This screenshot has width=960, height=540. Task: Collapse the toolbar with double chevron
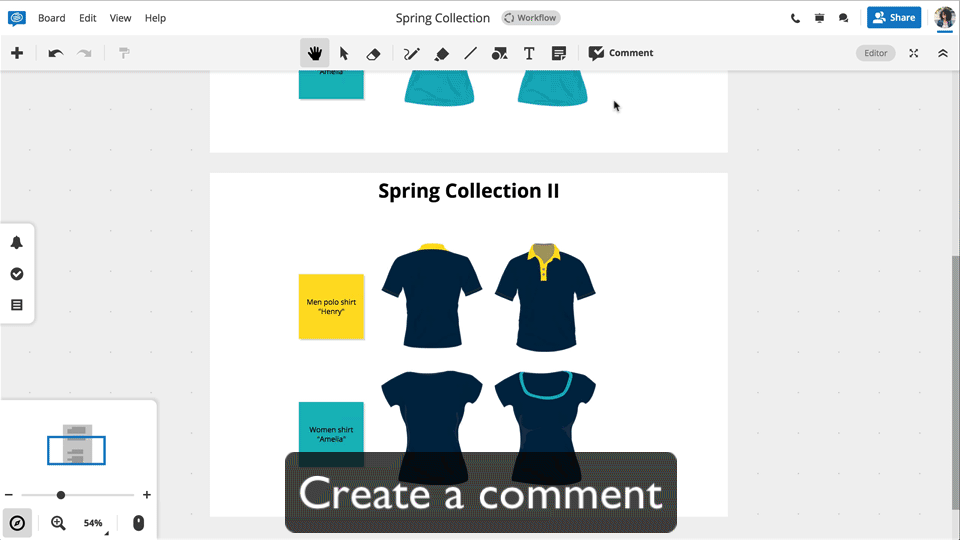pyautogui.click(x=943, y=53)
